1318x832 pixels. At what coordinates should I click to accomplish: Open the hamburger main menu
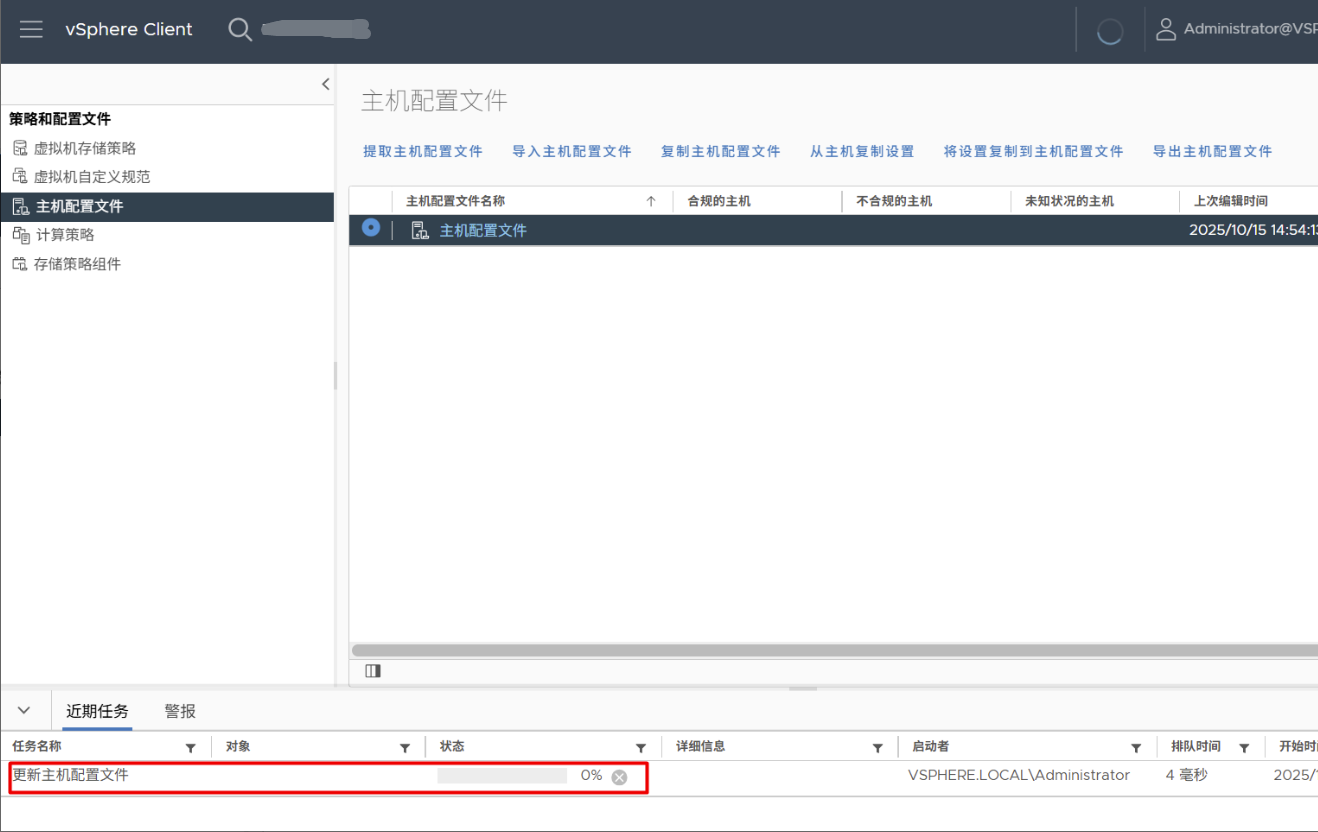coord(31,29)
